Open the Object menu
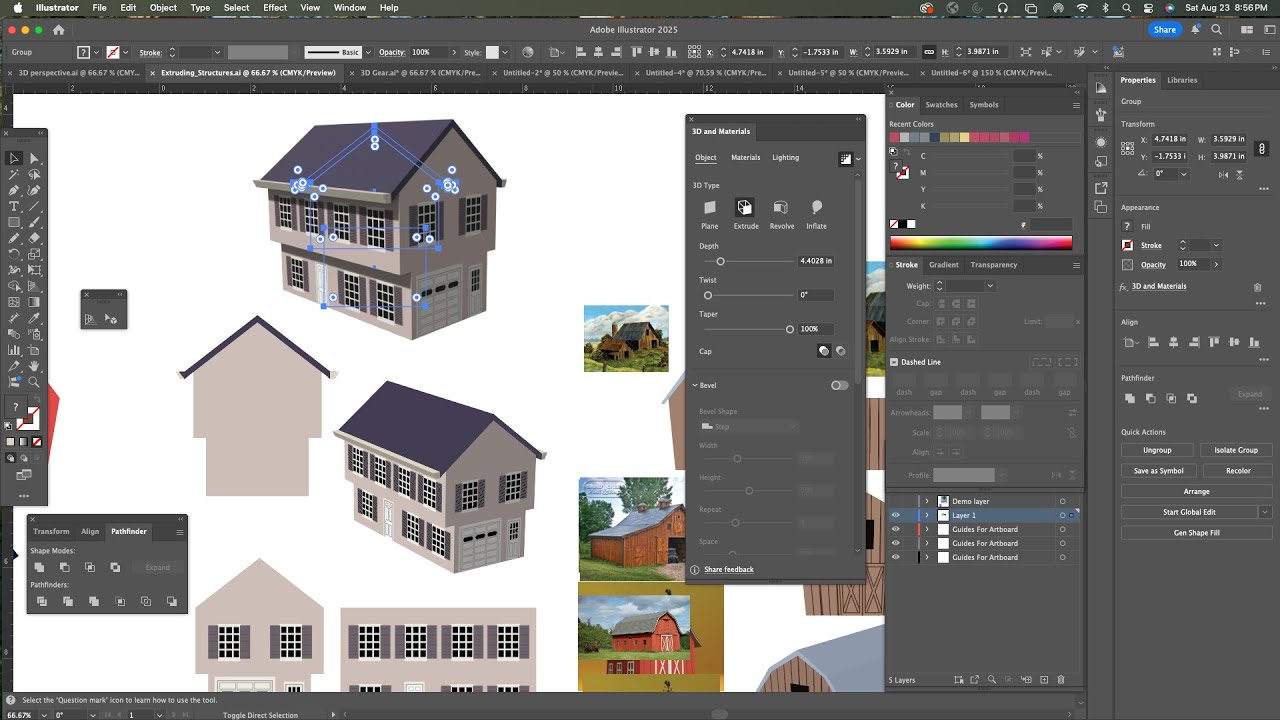The image size is (1280, 720). click(163, 7)
